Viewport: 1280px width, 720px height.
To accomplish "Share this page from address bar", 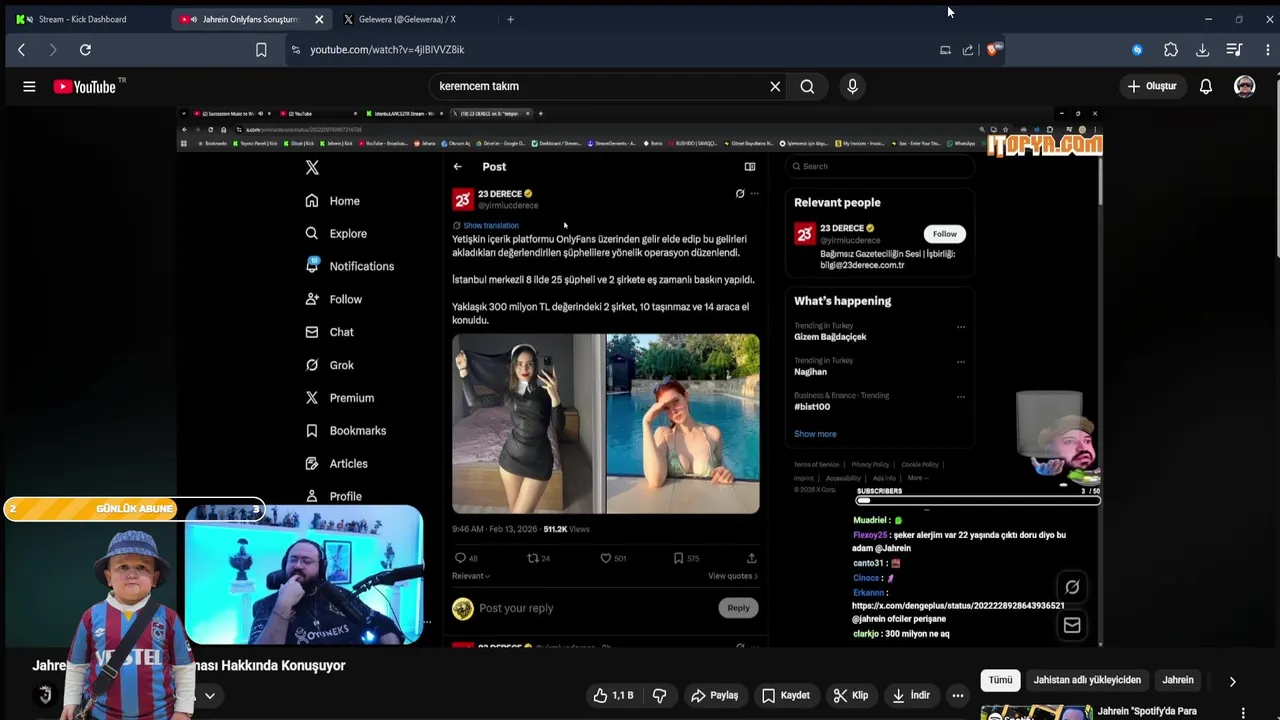I will click(x=968, y=50).
